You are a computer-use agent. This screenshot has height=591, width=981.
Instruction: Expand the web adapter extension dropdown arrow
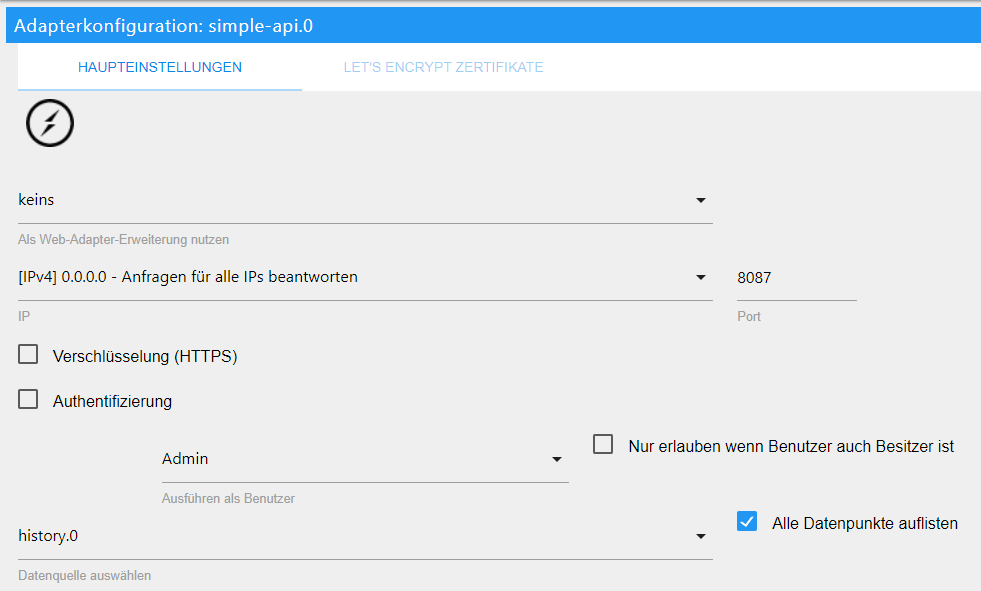701,200
